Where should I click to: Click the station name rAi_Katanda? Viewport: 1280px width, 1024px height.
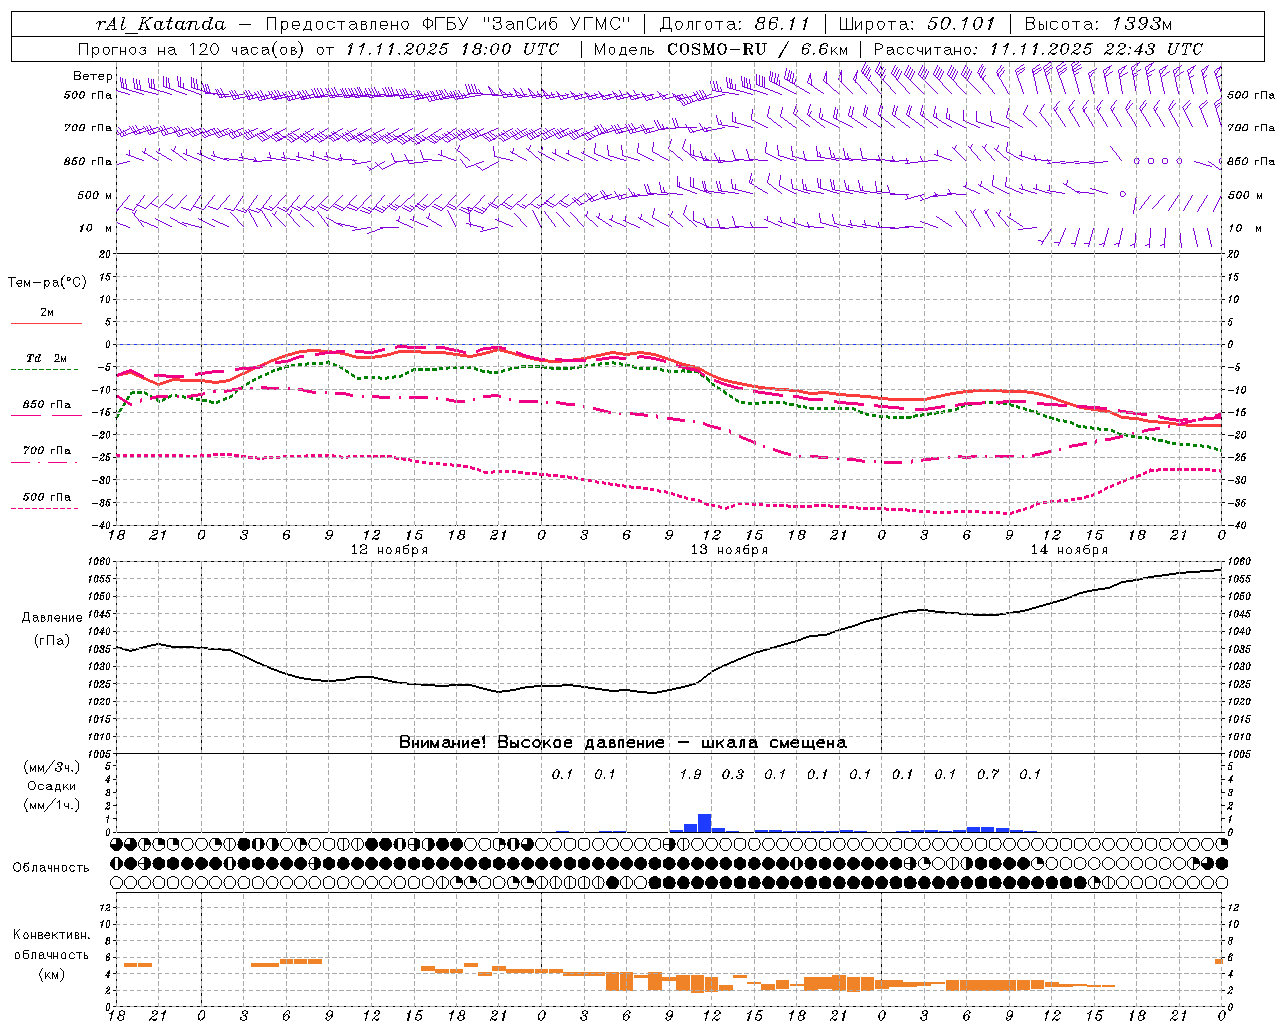161,24
